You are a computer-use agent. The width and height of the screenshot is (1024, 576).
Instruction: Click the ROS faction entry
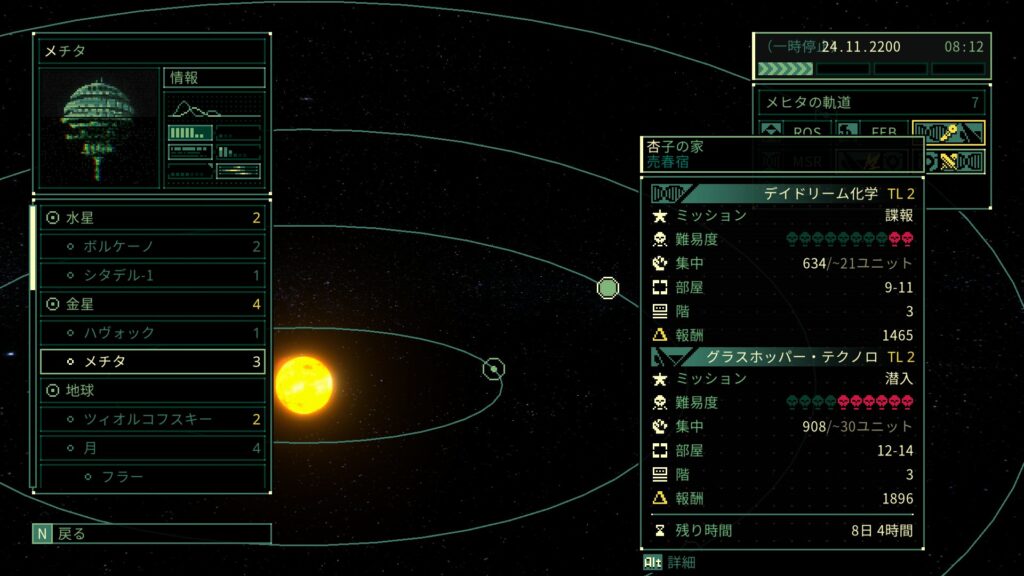point(795,130)
